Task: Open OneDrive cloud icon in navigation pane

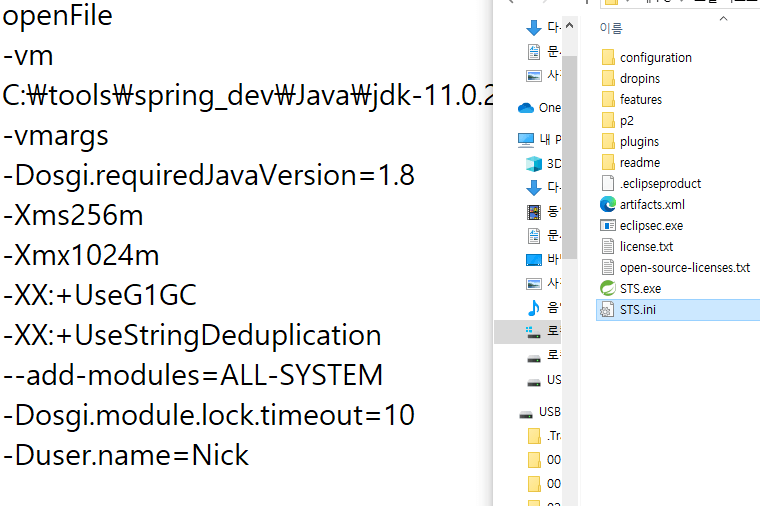Action: click(x=526, y=108)
